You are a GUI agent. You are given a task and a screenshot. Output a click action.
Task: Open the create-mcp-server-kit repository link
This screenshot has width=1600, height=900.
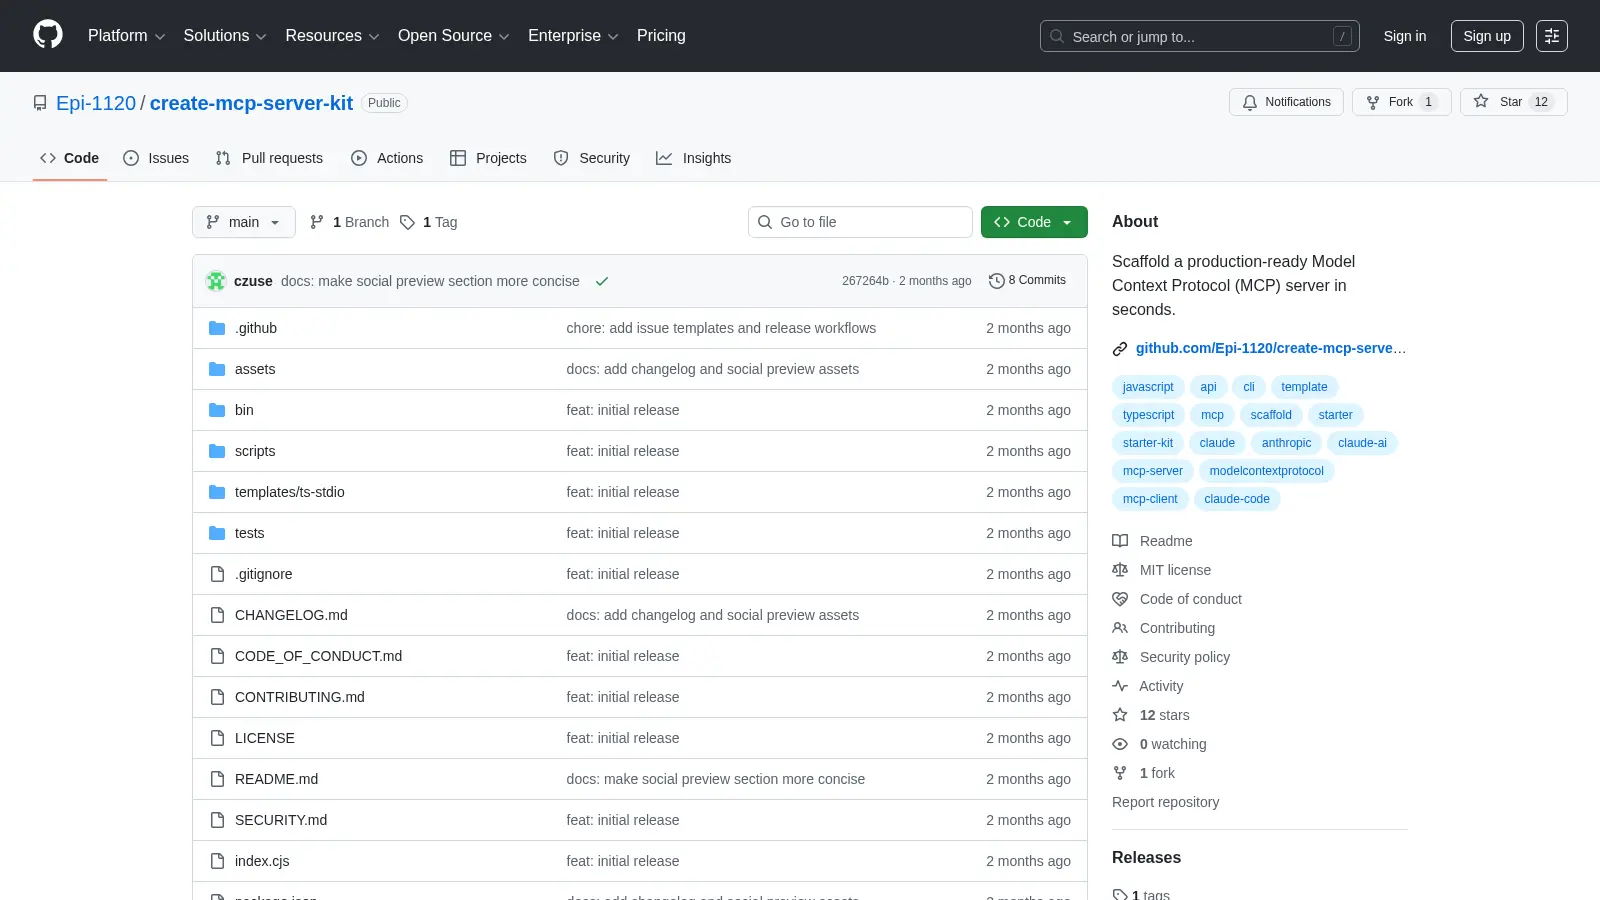[x=251, y=103]
